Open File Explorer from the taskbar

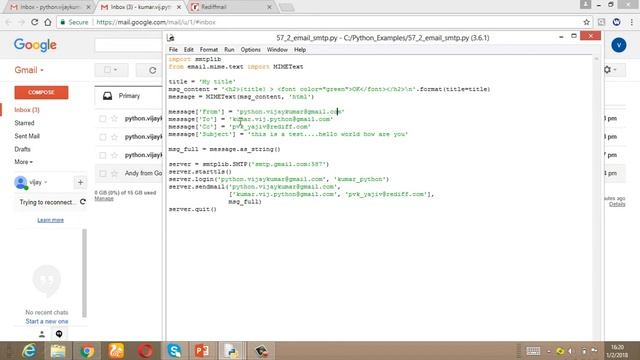[58, 351]
